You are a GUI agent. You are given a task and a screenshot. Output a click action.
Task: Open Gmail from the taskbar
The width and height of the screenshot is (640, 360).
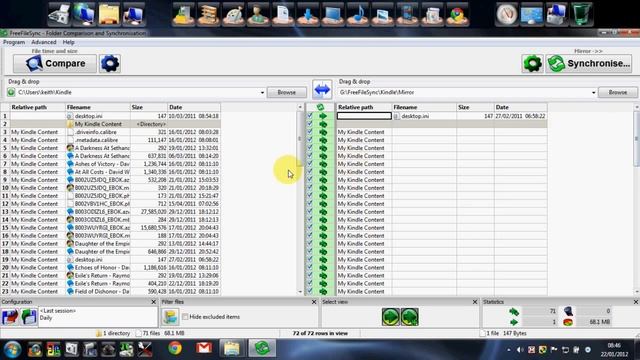coord(204,348)
